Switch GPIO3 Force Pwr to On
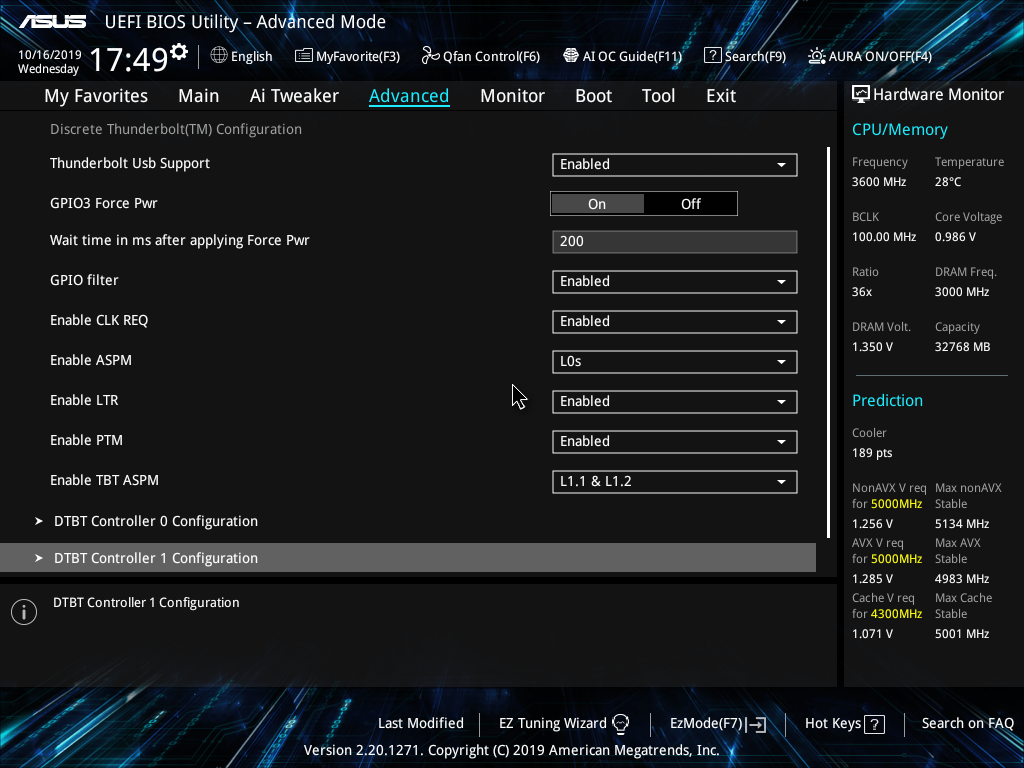 pos(597,204)
